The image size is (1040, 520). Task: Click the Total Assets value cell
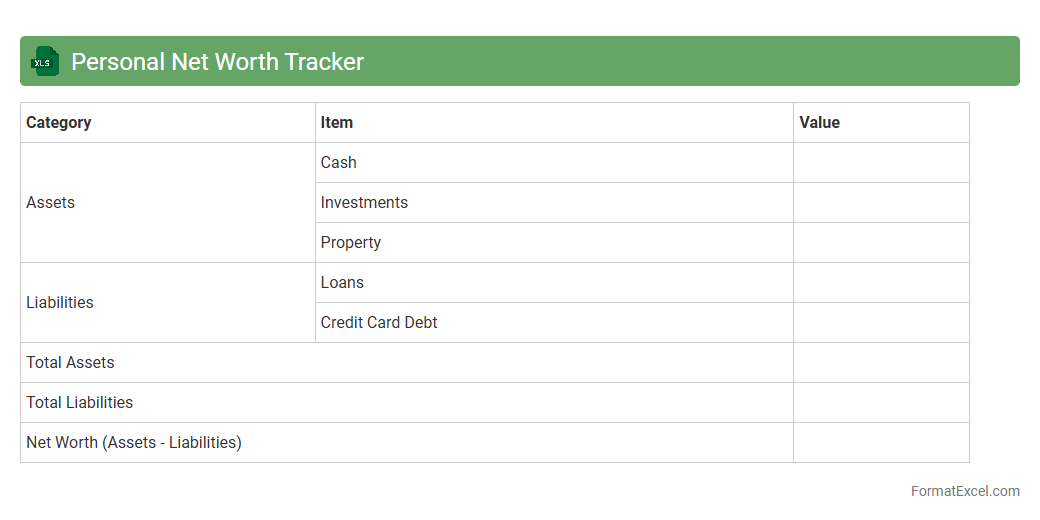point(880,362)
